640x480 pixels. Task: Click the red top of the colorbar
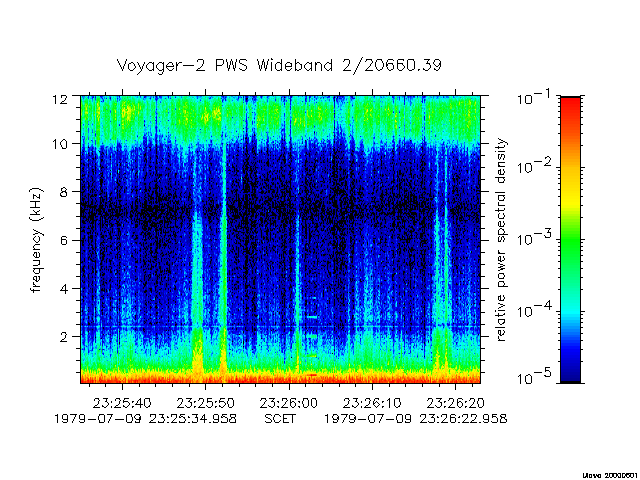pos(570,104)
